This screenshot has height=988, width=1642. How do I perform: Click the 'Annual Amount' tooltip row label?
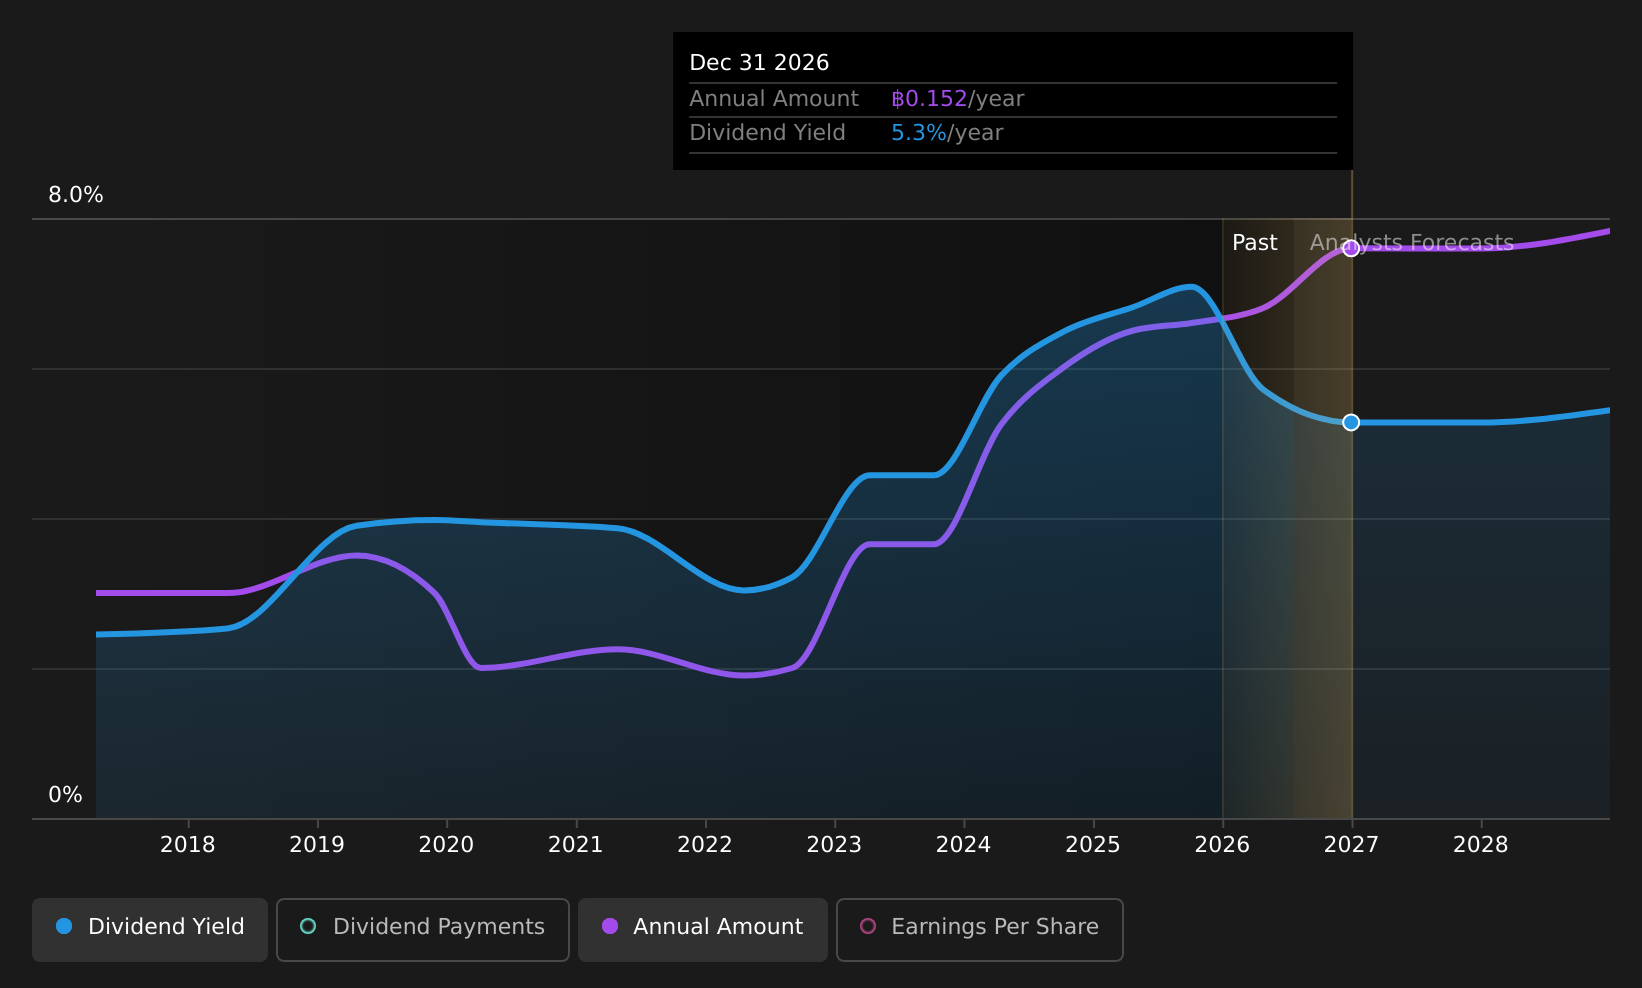tap(774, 99)
